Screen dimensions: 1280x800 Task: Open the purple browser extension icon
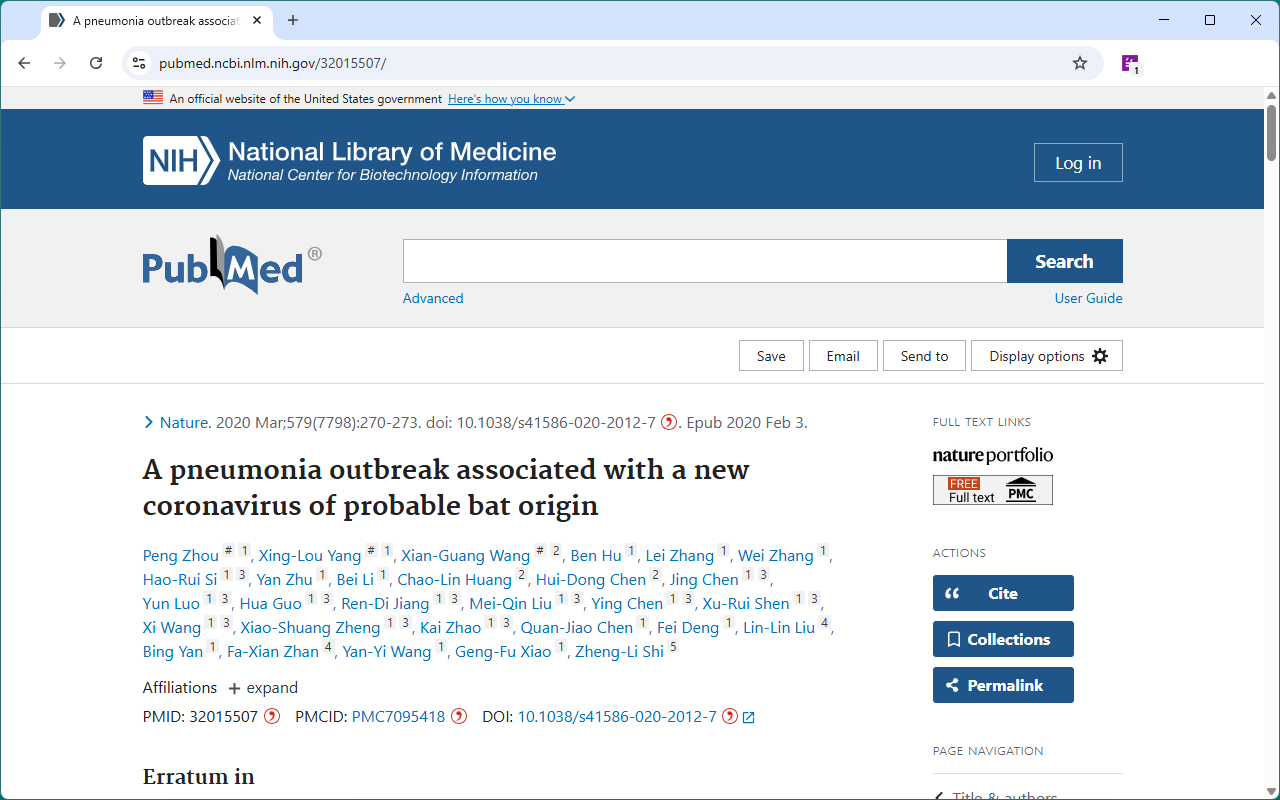coord(1130,64)
